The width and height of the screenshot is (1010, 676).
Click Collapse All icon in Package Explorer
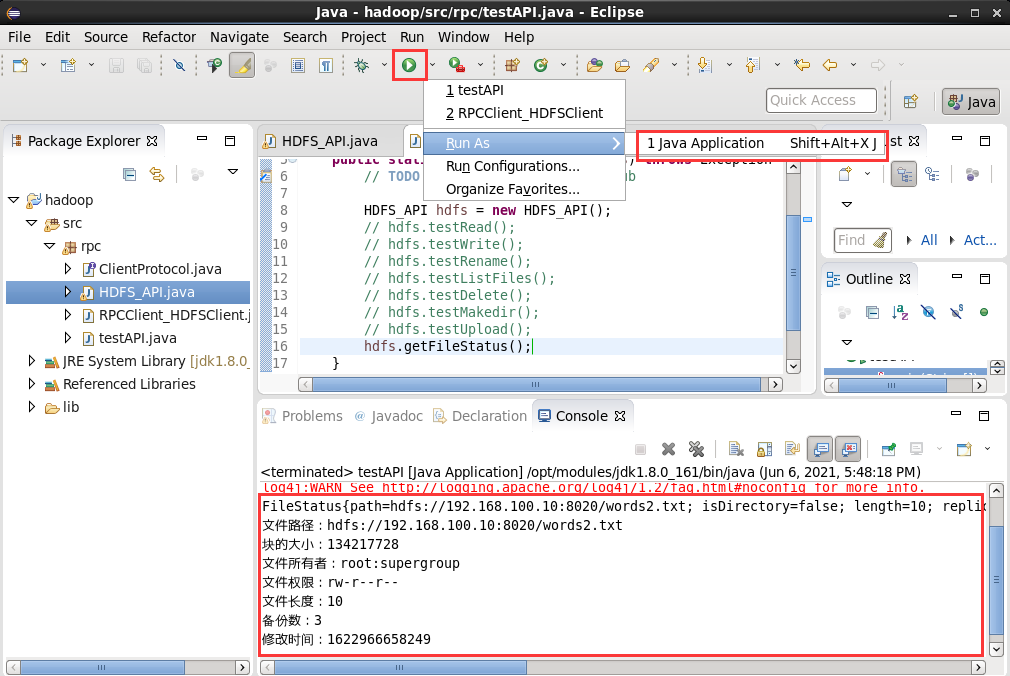click(129, 175)
